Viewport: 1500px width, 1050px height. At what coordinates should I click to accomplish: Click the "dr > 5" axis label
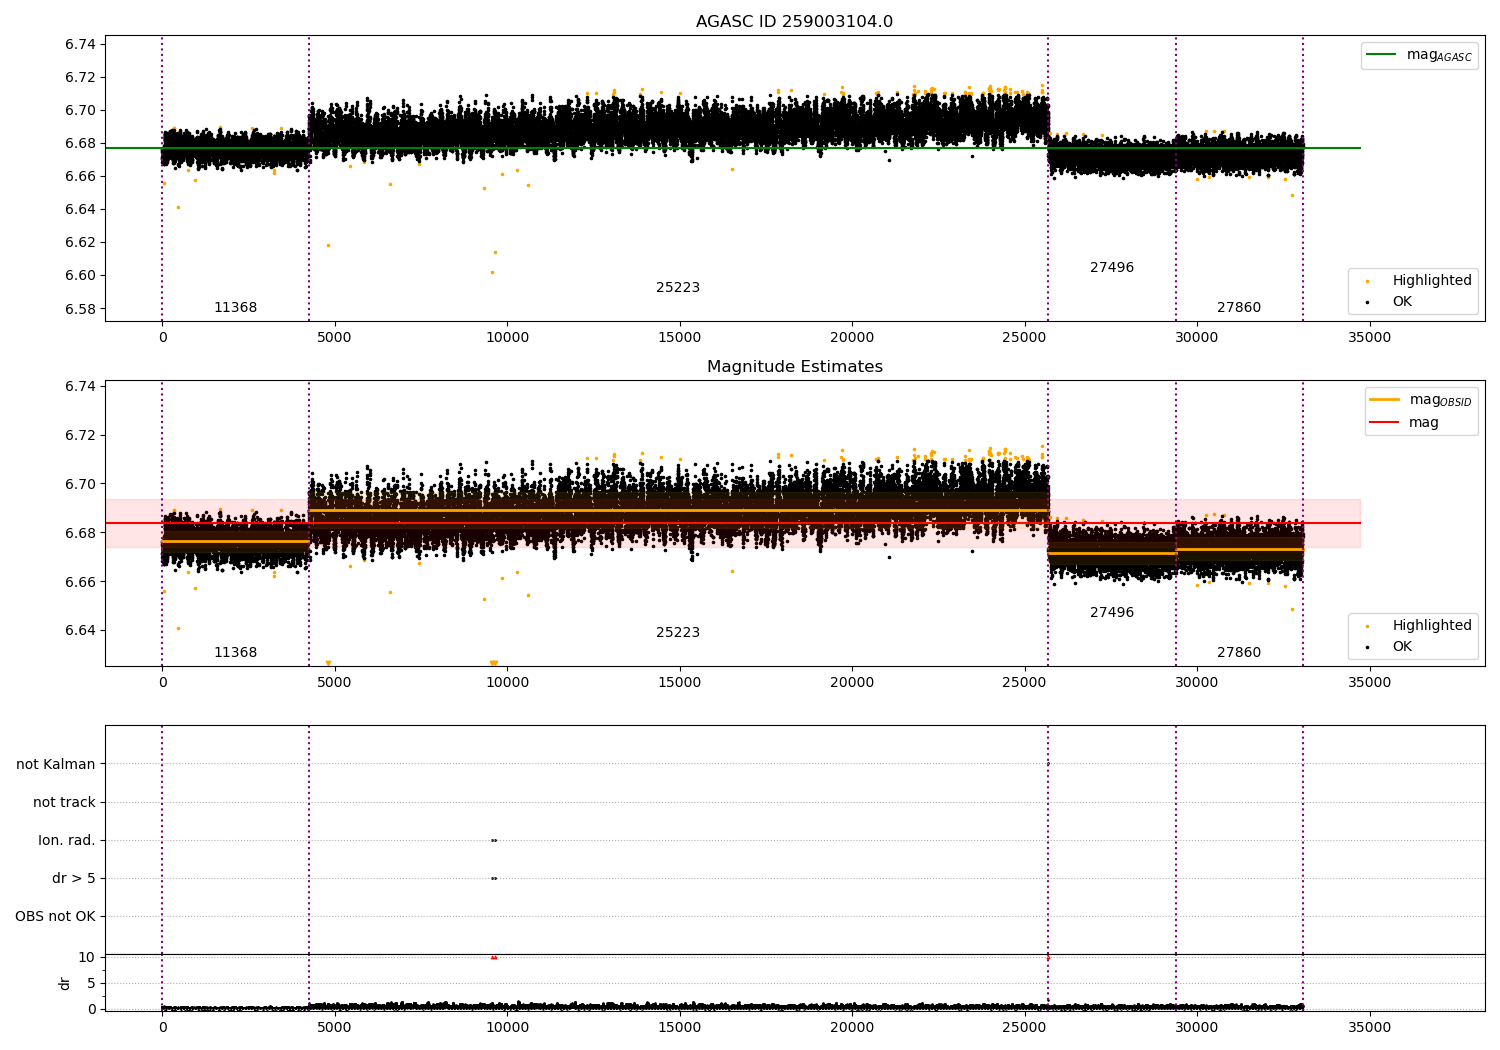pos(74,879)
